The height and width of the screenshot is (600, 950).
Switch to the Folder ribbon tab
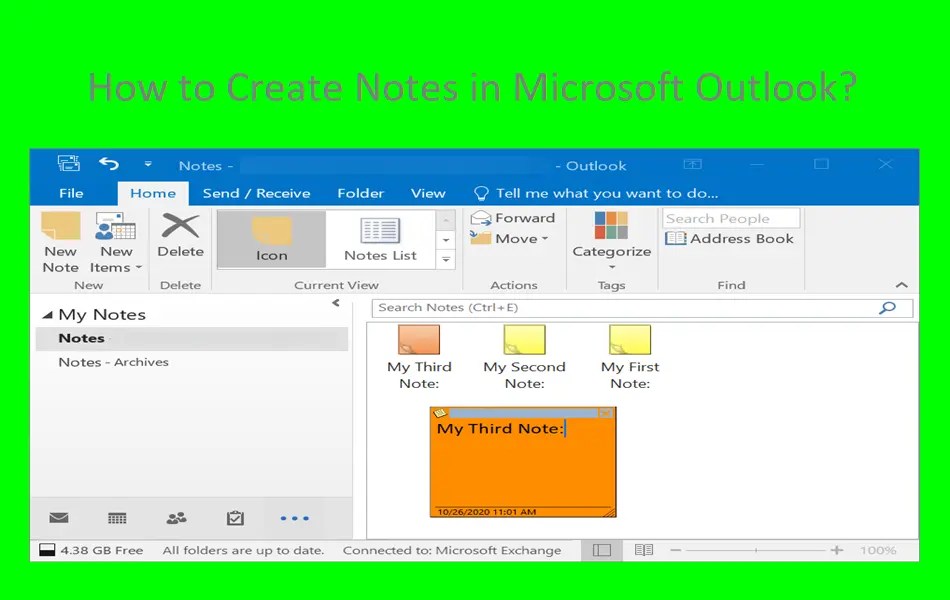click(x=360, y=193)
